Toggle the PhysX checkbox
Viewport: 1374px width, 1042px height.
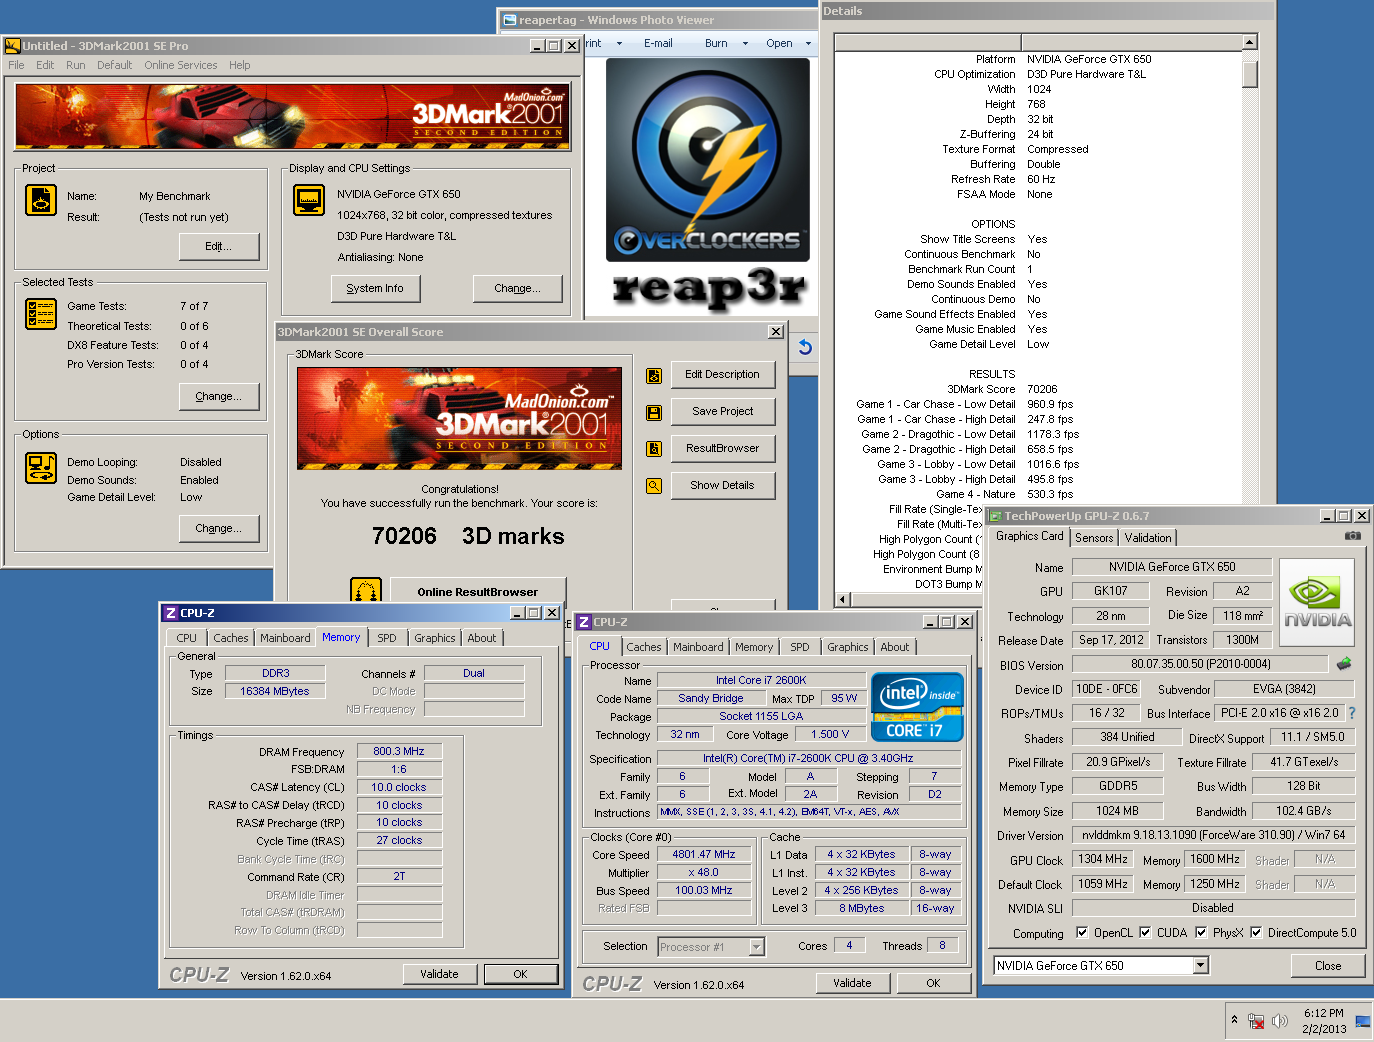1201,933
